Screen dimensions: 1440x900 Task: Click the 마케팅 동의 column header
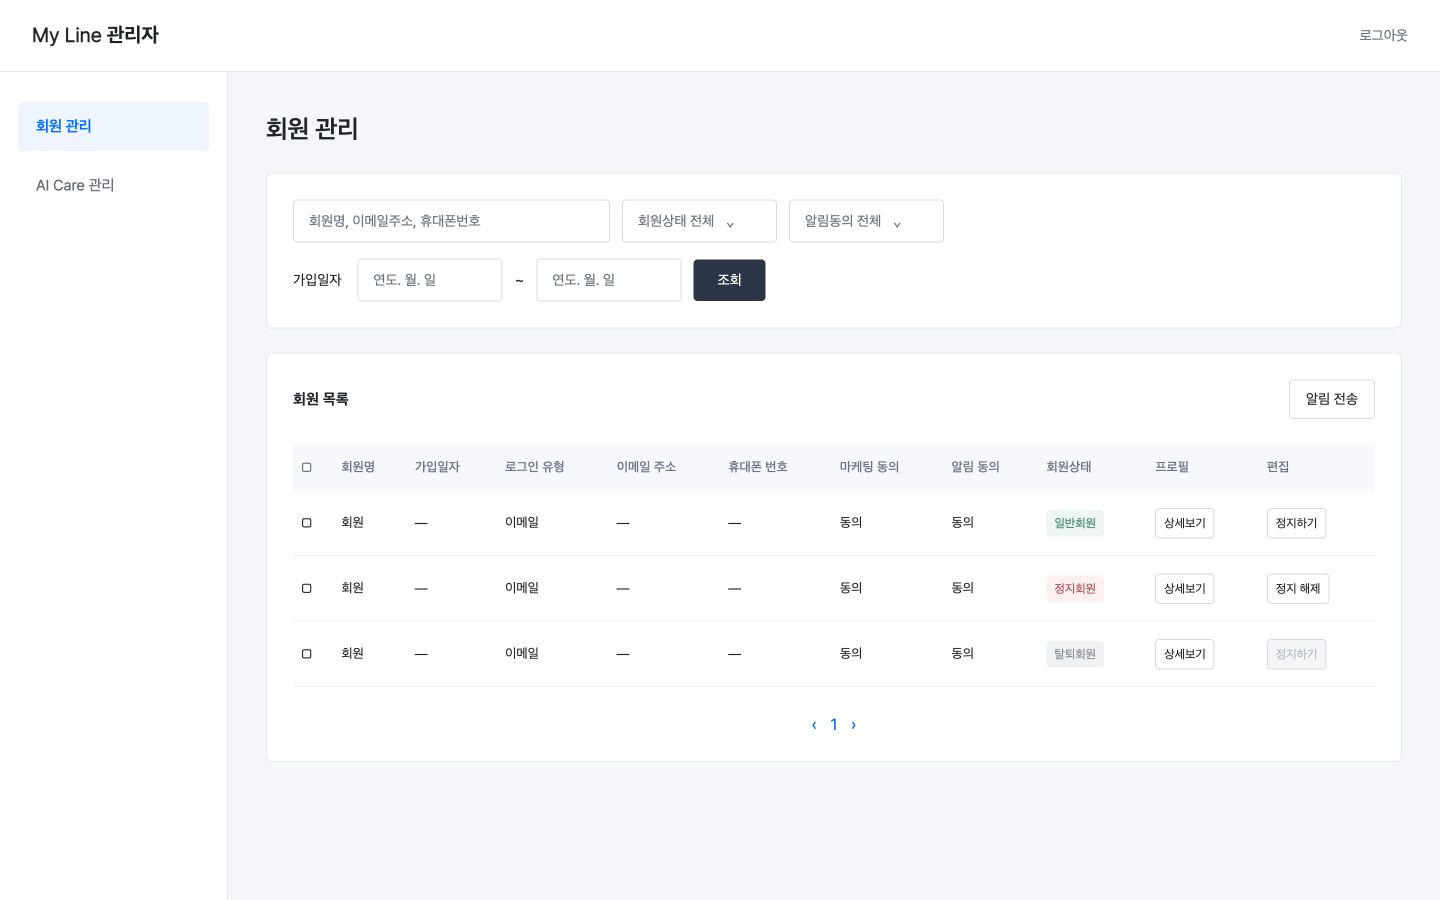pos(869,467)
